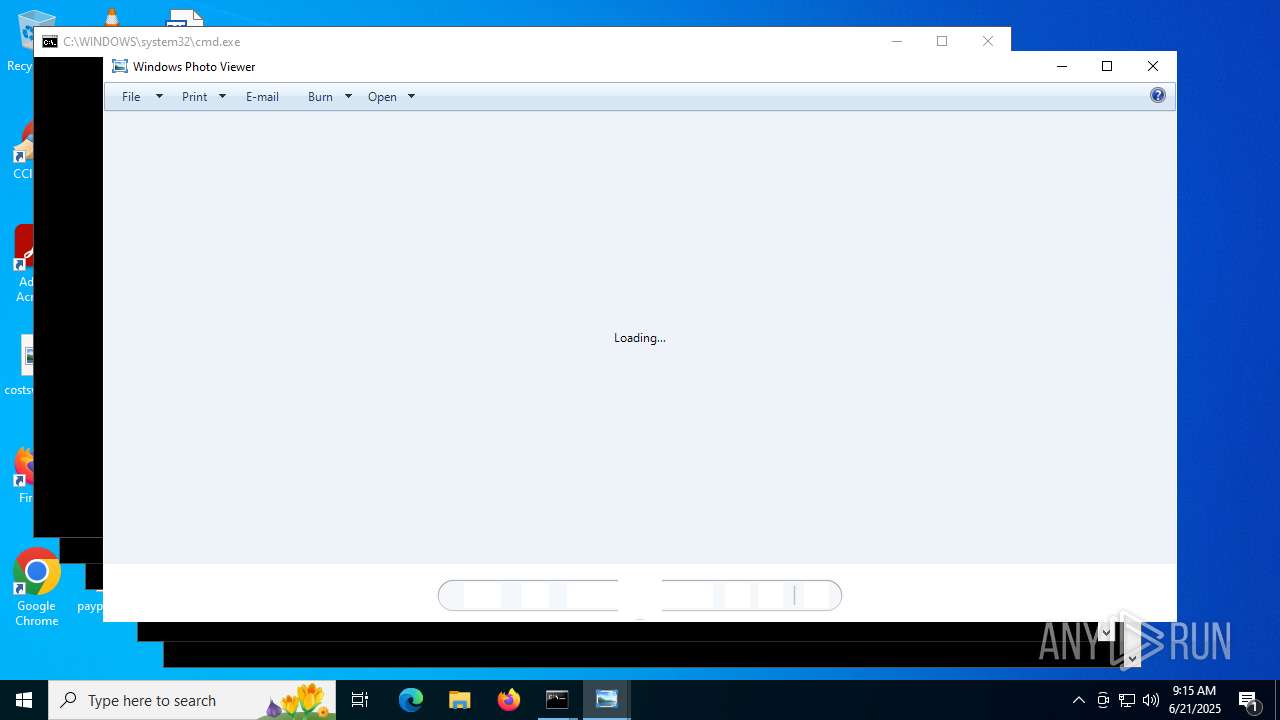This screenshot has height=720, width=1280.
Task: Open File Explorer from the taskbar
Action: point(460,700)
